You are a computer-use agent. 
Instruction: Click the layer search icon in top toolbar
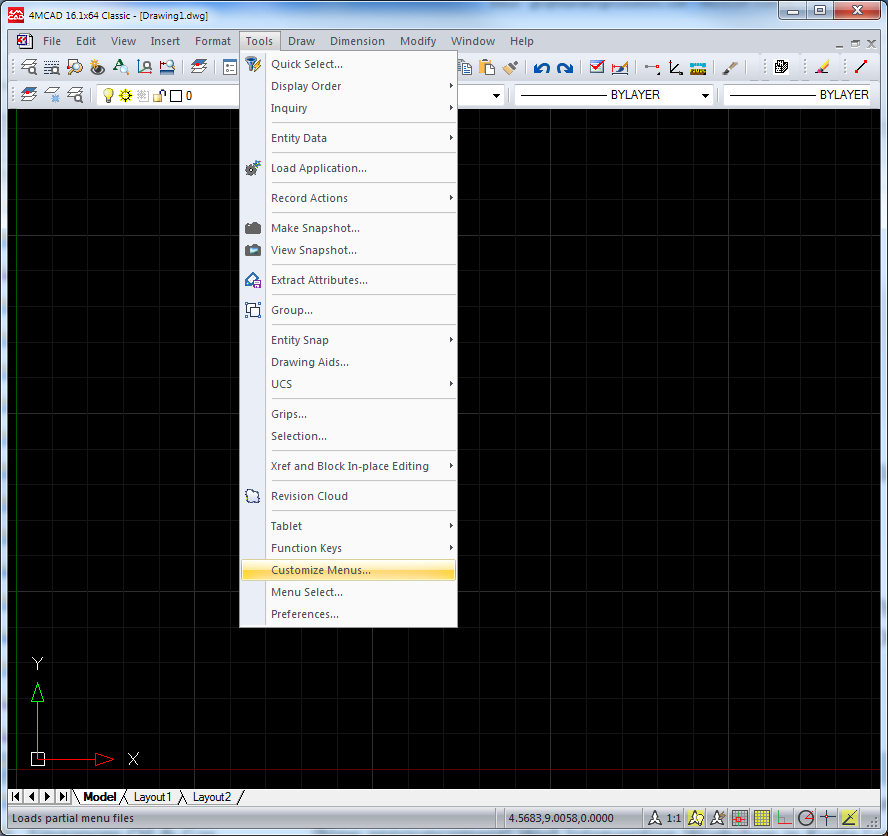click(29, 67)
